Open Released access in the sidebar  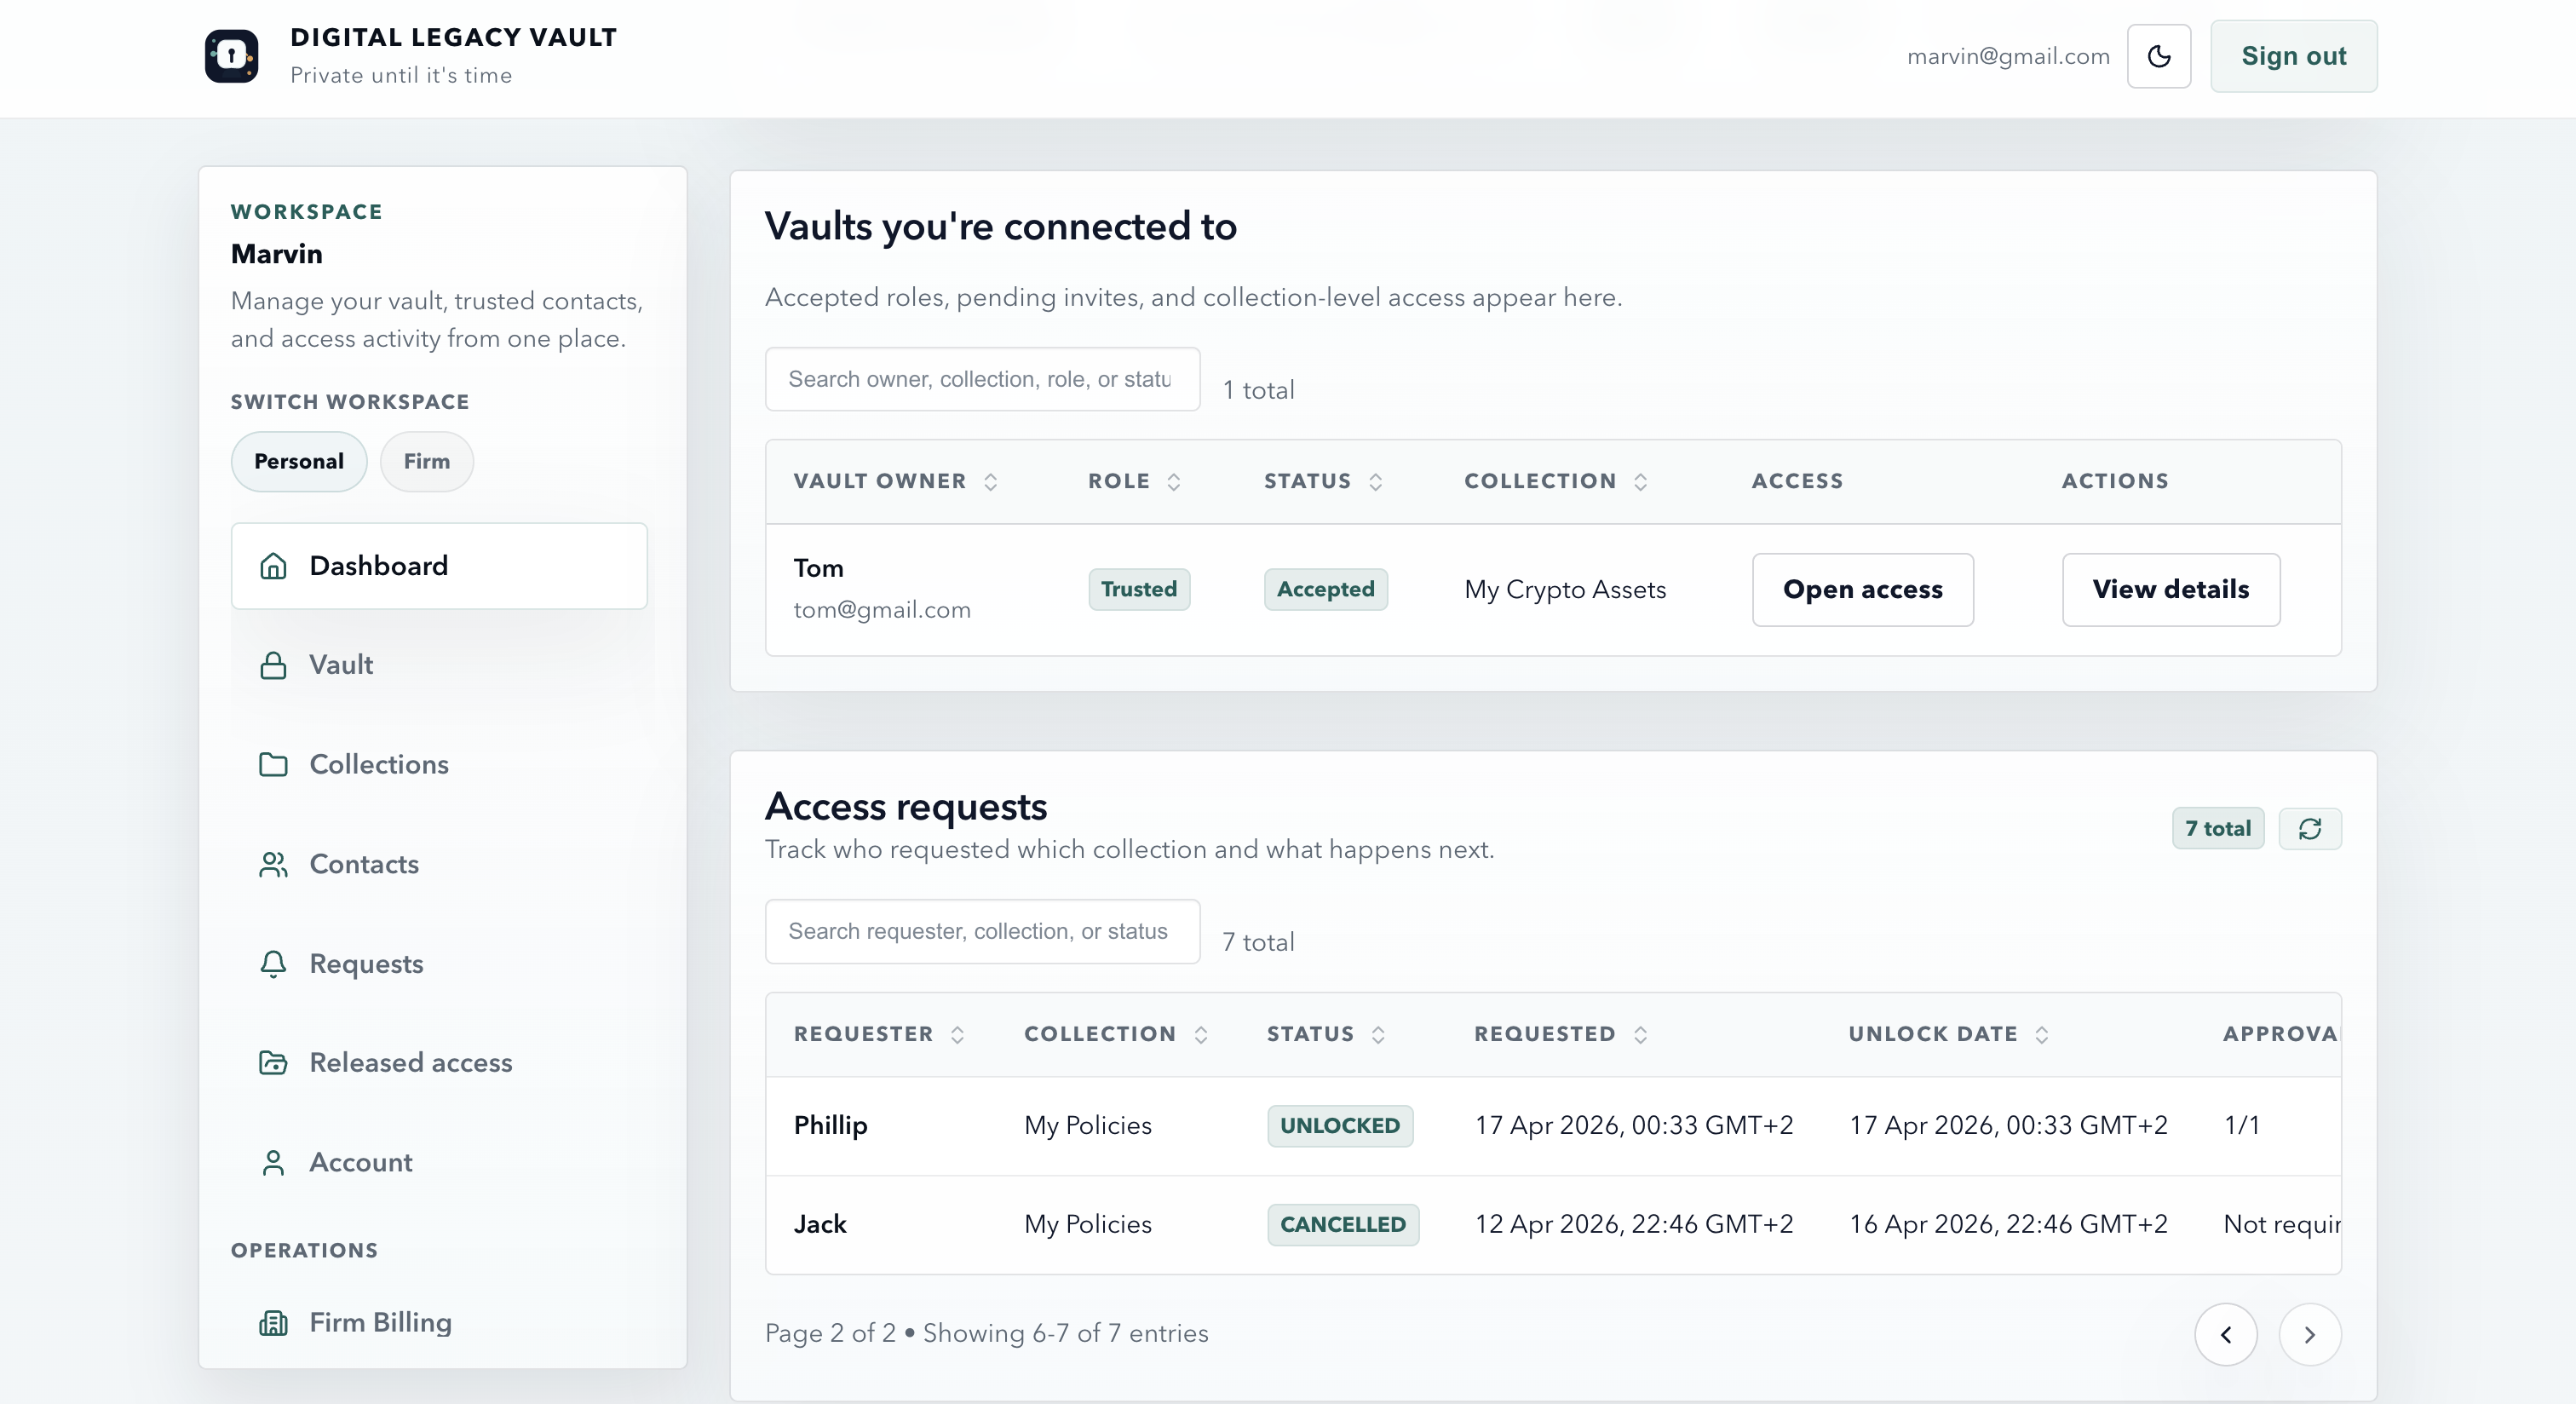coord(439,1062)
